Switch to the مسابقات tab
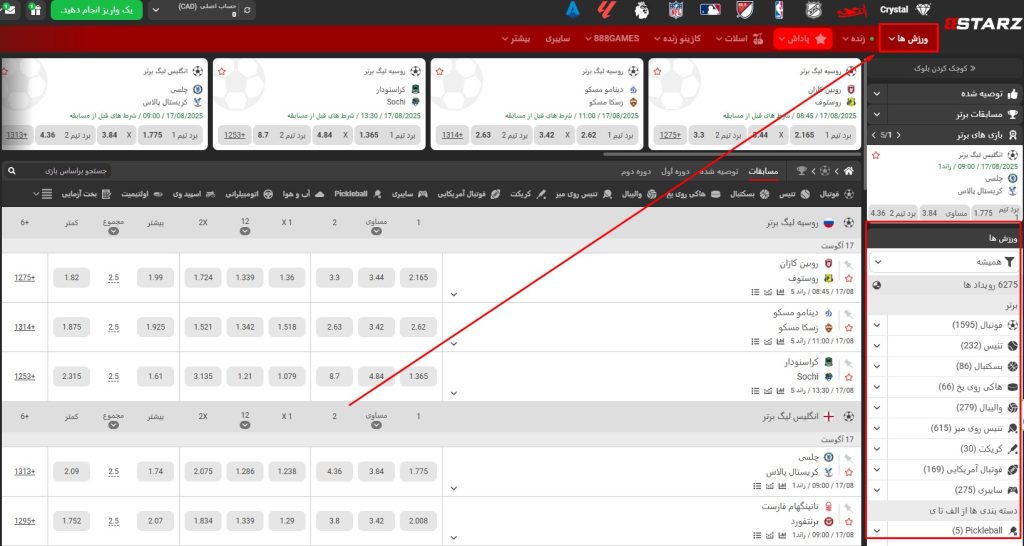 click(763, 171)
